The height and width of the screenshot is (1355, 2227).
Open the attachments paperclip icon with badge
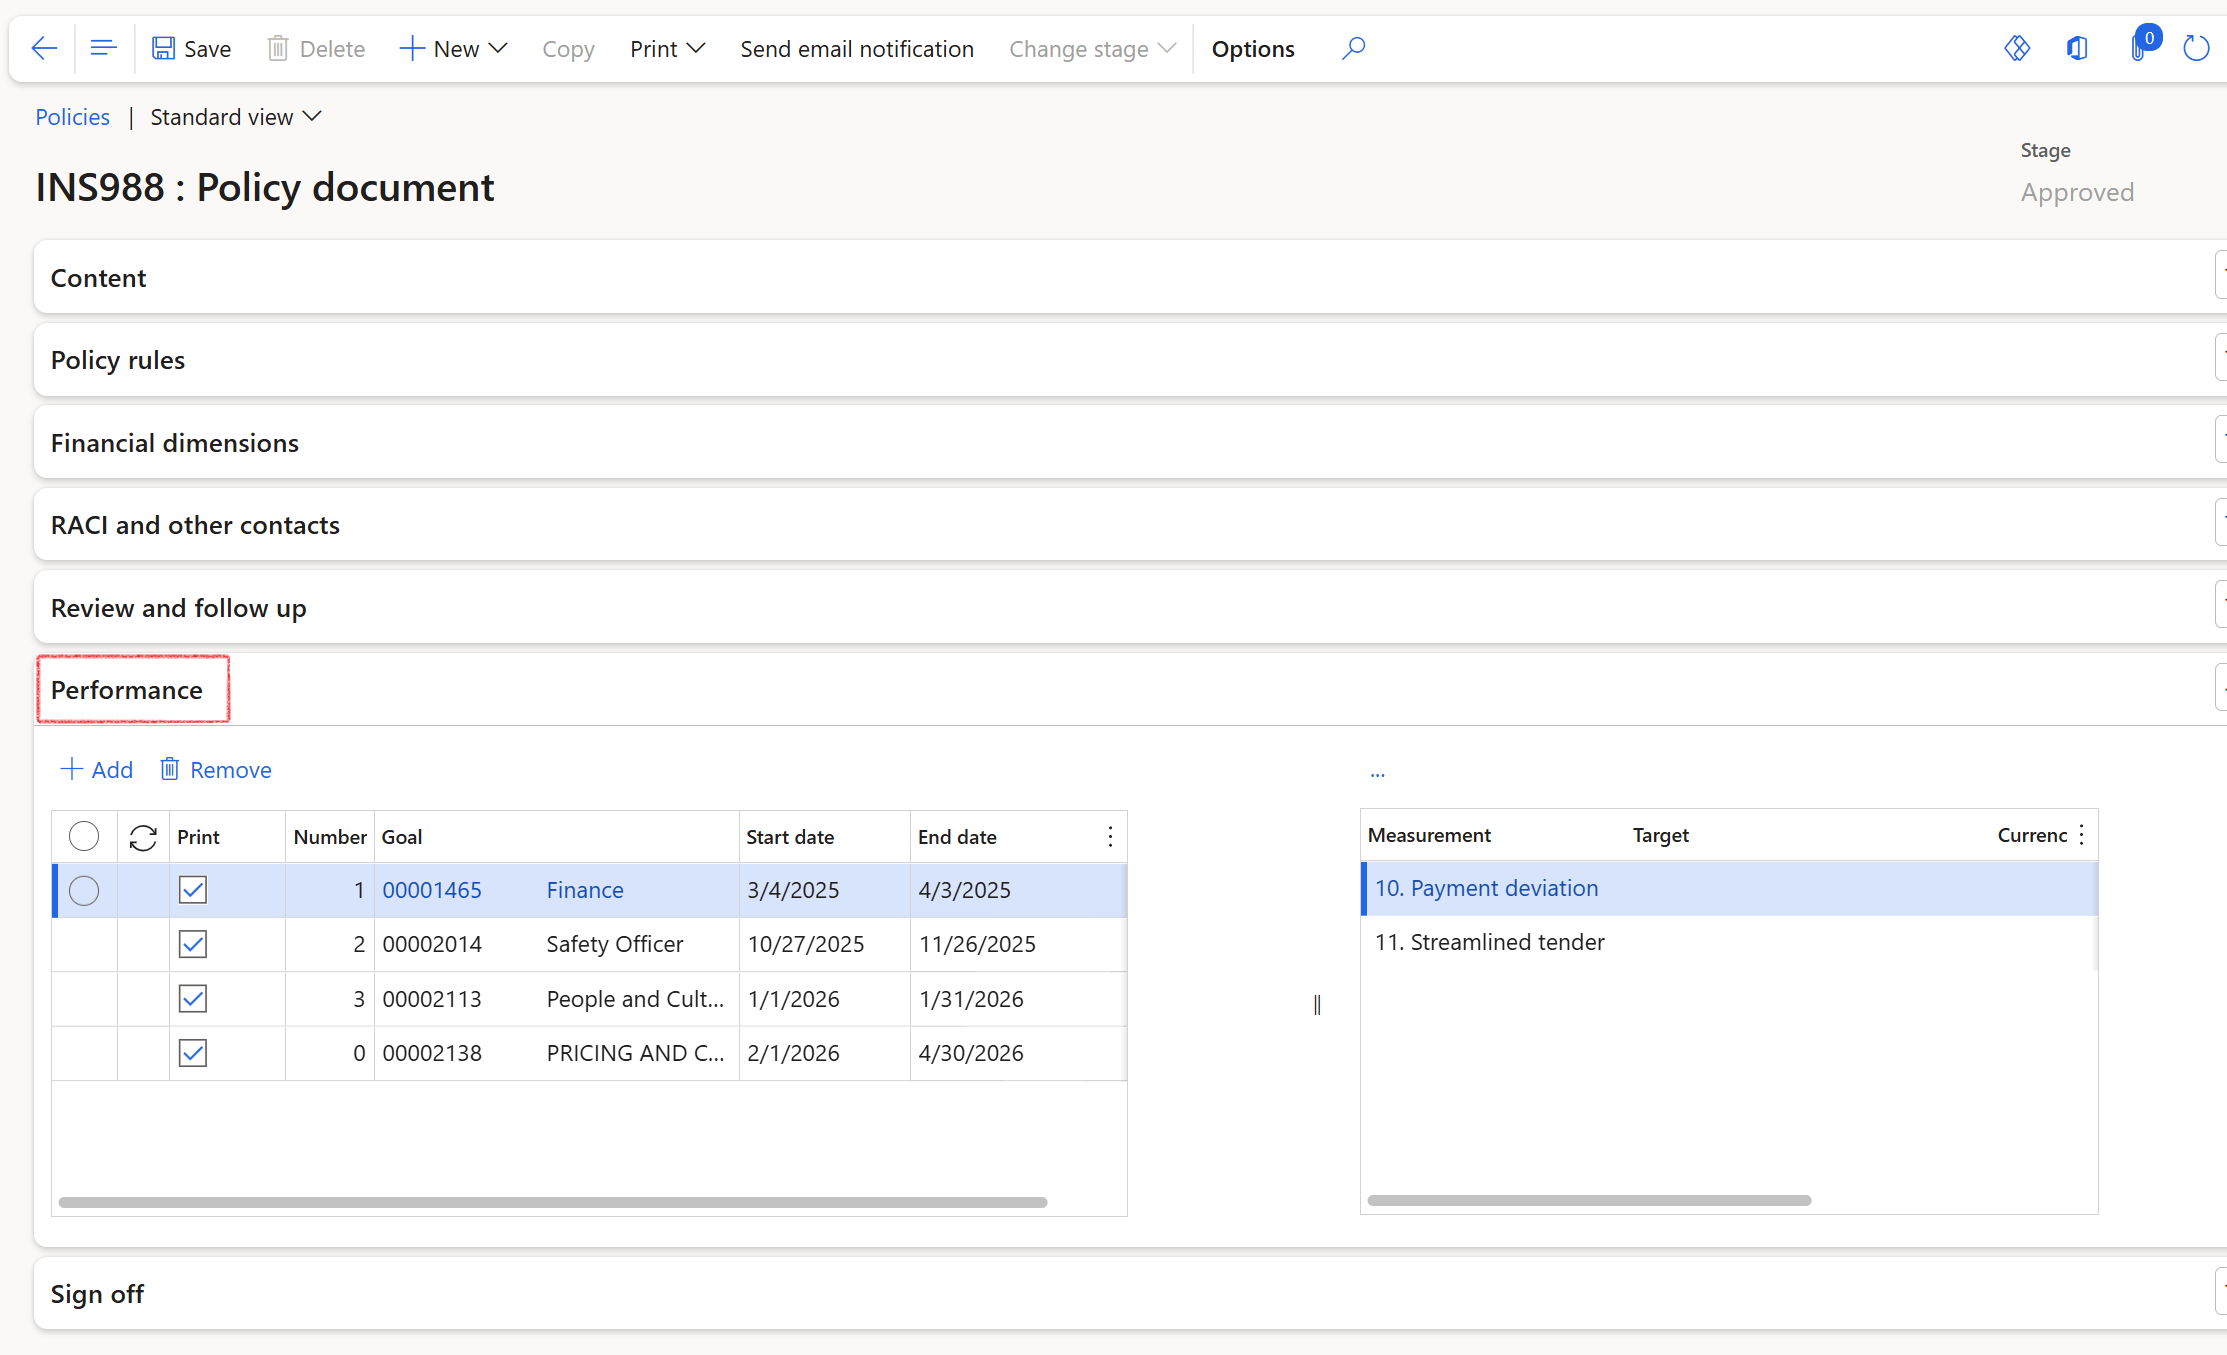(x=2141, y=46)
